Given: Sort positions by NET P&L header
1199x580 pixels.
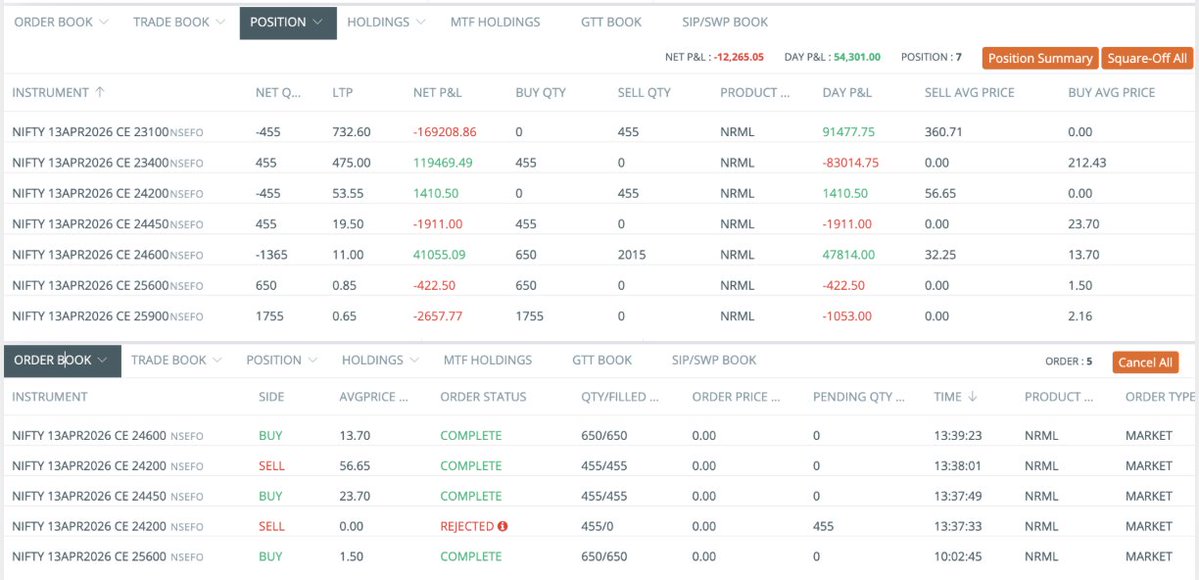Looking at the screenshot, I should pos(437,93).
